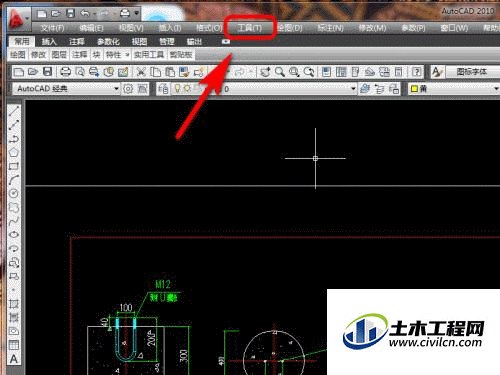
Task: Click the Workspace Settings gear icon
Action: point(128,89)
